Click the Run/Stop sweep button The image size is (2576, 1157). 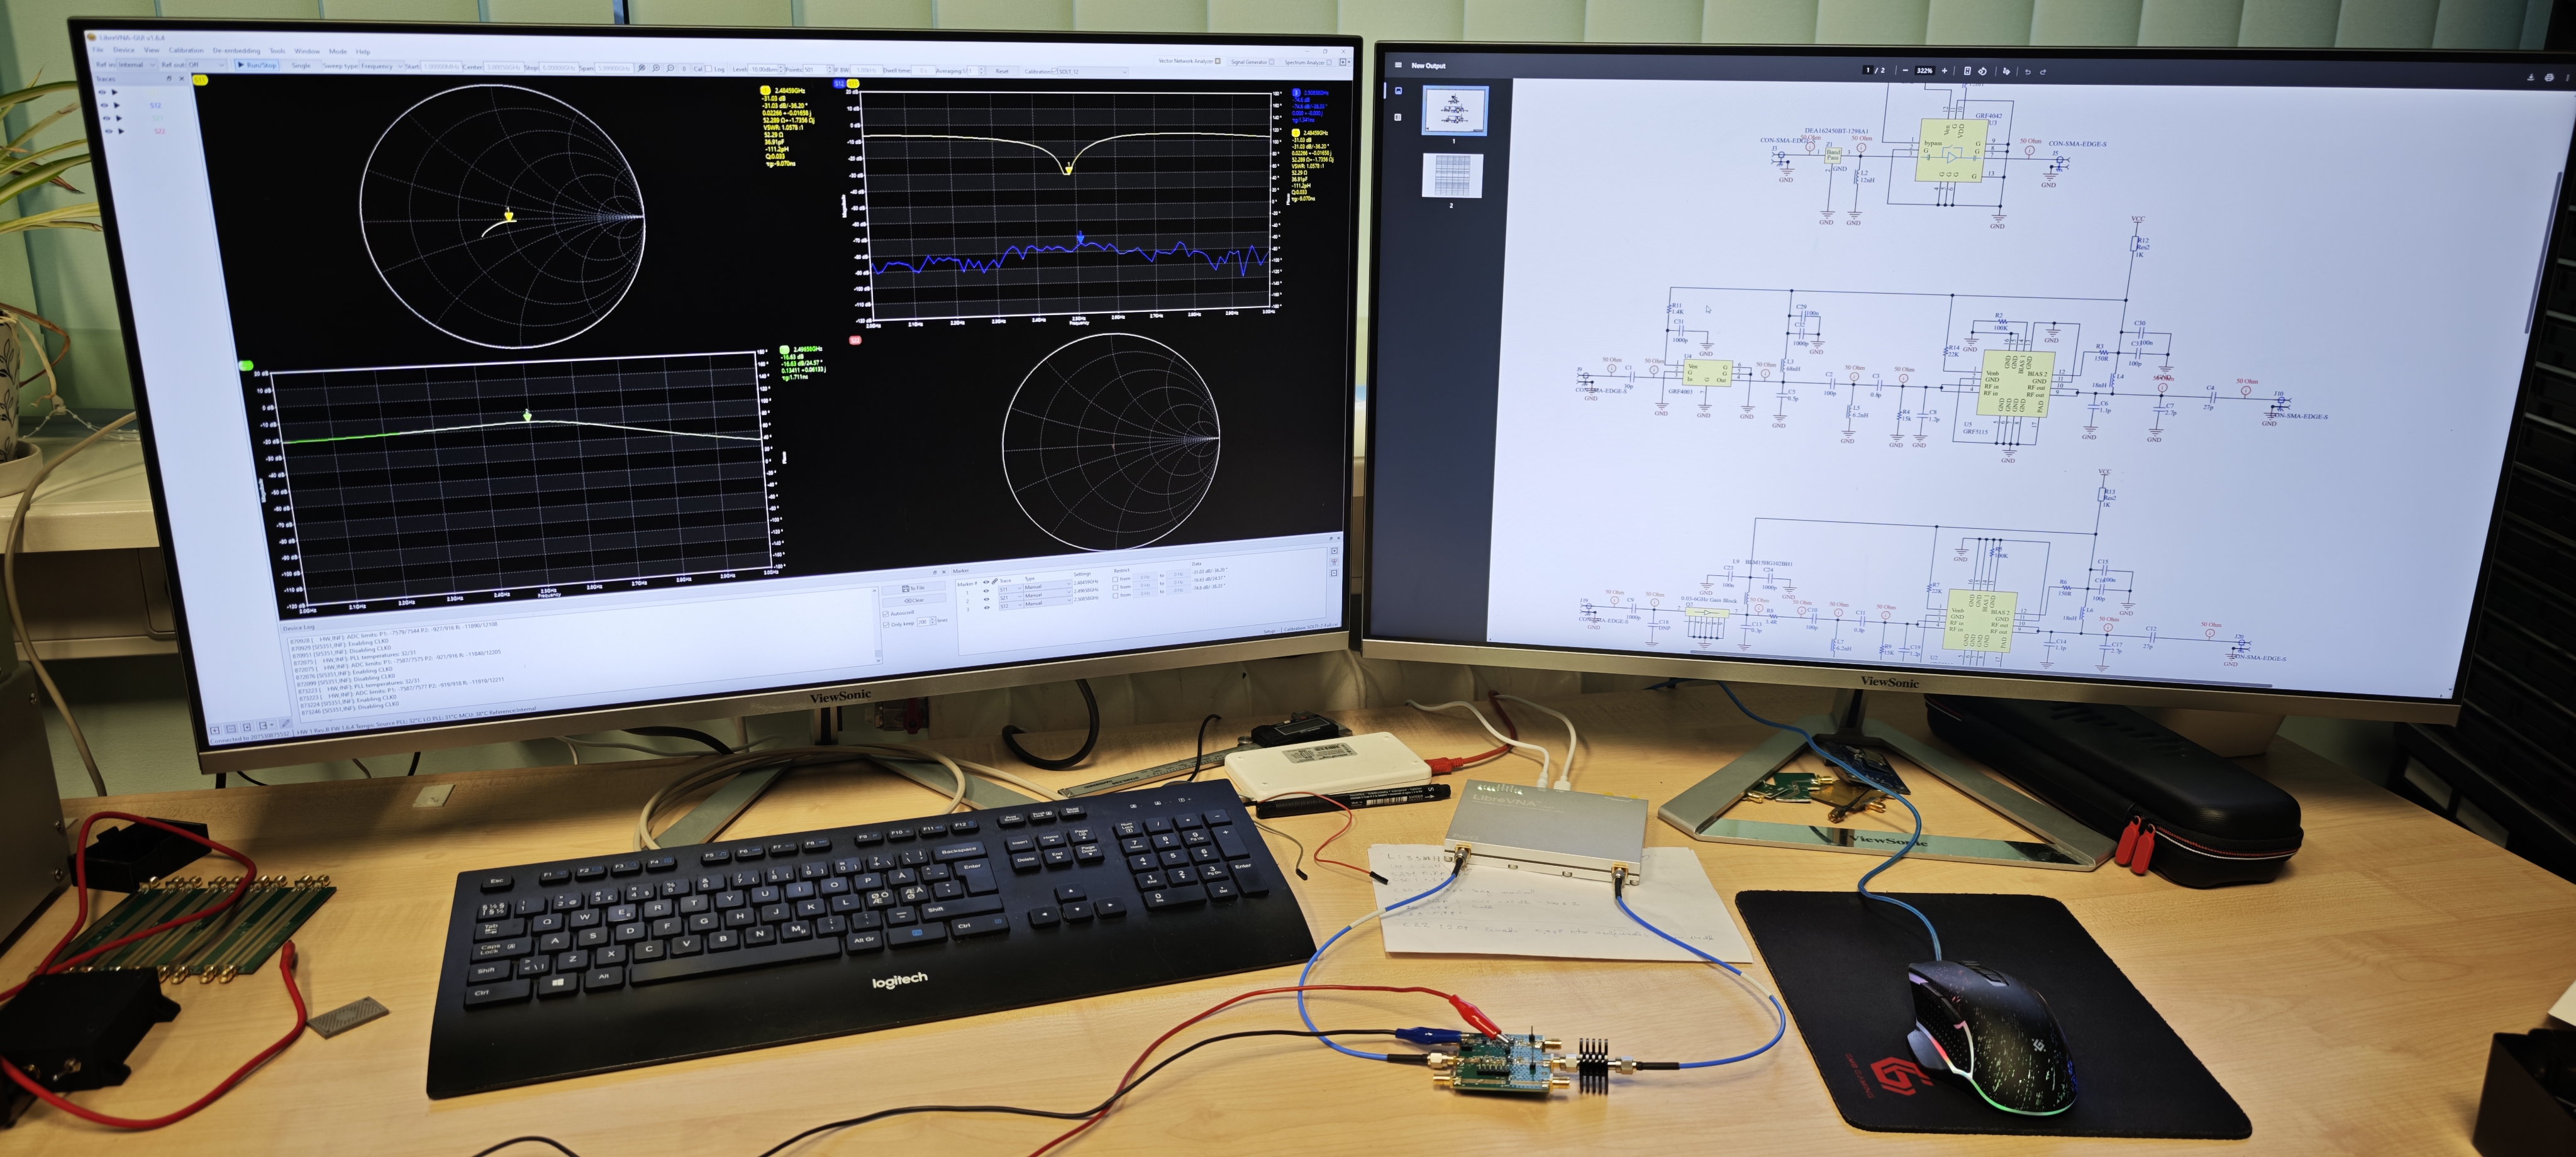256,65
